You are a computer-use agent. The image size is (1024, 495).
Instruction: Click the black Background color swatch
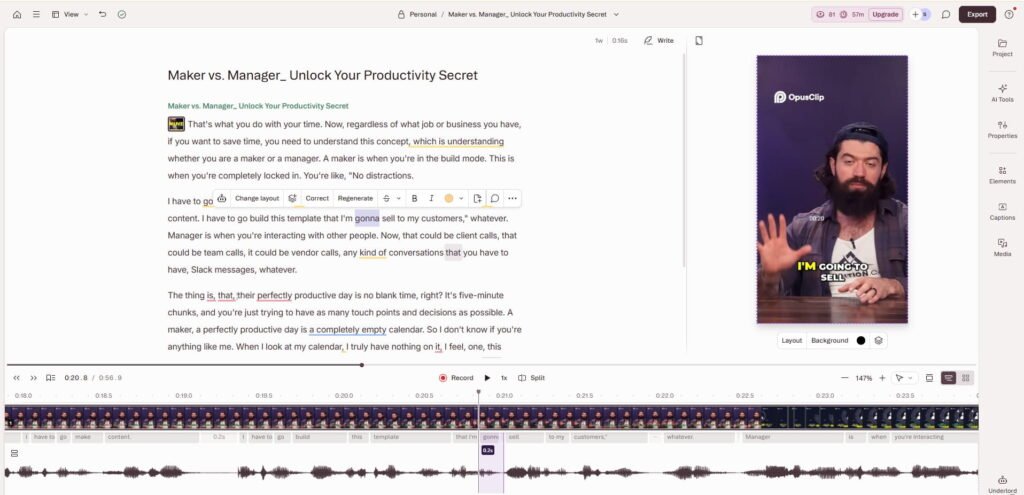(x=861, y=340)
